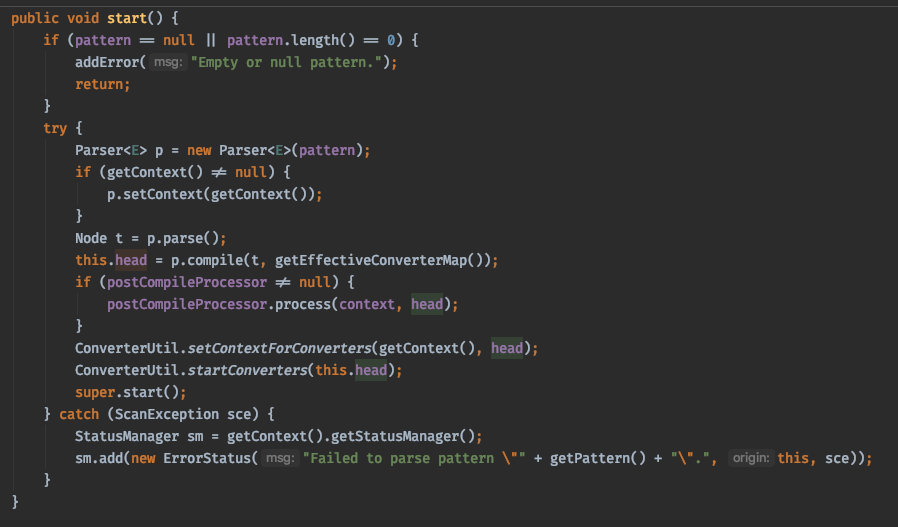Viewport: 898px width, 527px height.
Task: Click the "return;" statement
Action: pos(103,84)
